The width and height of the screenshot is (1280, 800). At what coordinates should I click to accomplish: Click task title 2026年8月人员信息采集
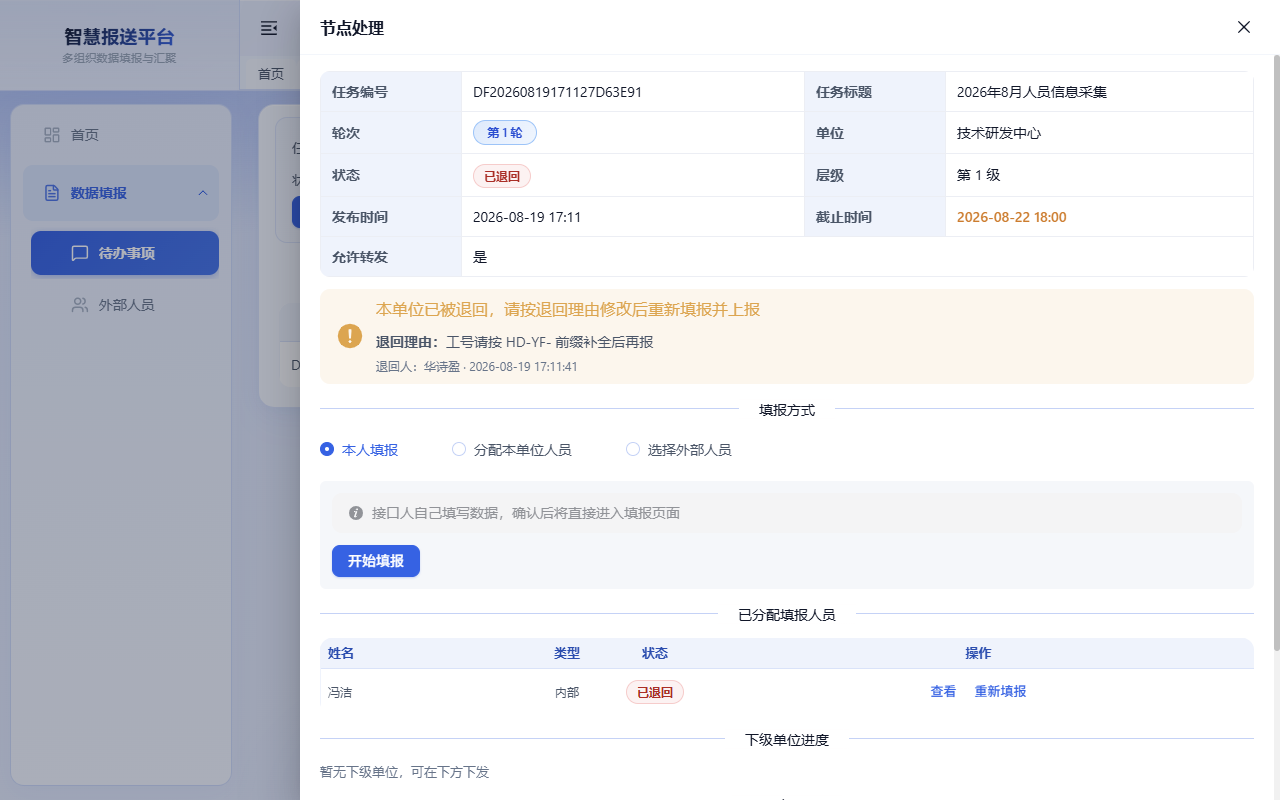[x=1032, y=92]
